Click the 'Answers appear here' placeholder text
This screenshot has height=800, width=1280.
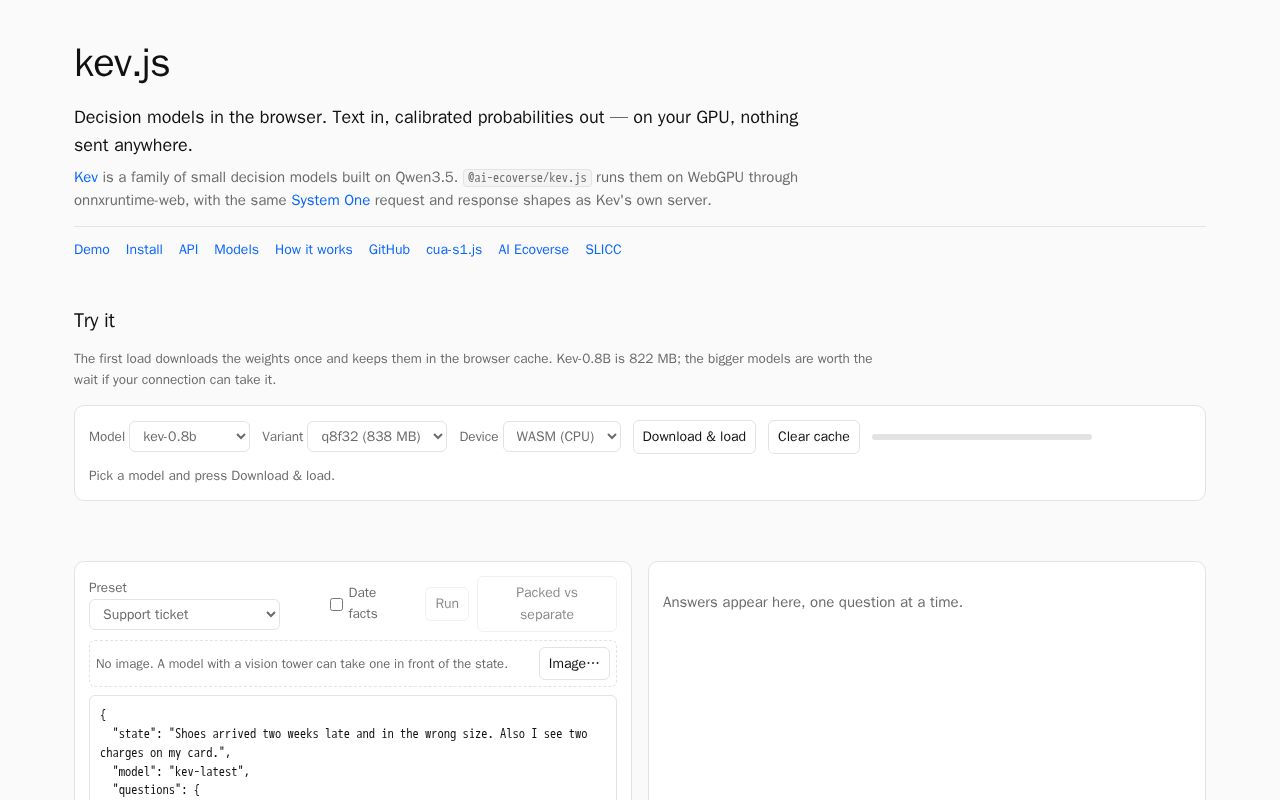click(x=813, y=602)
